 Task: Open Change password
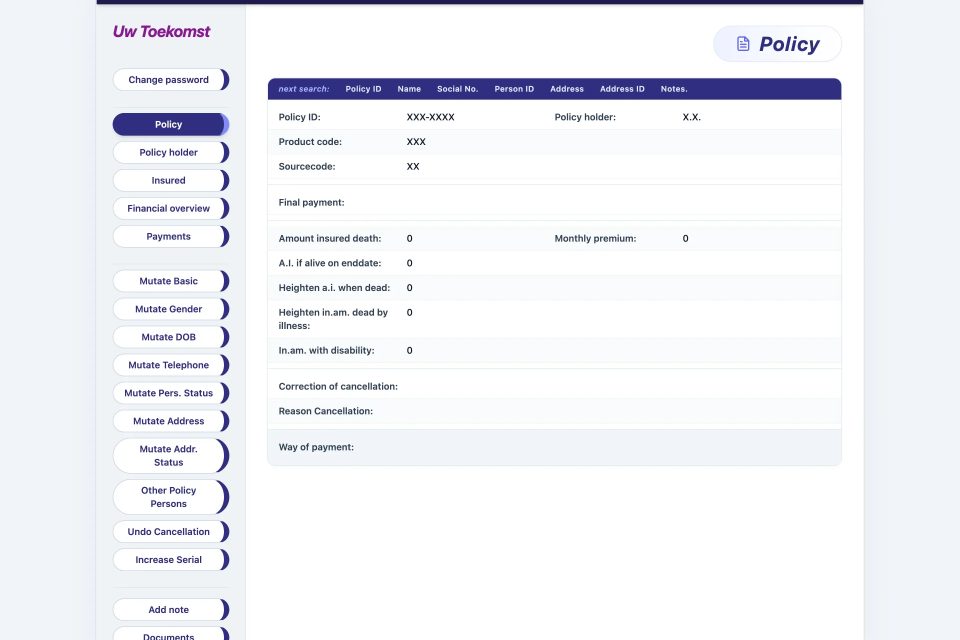click(170, 80)
